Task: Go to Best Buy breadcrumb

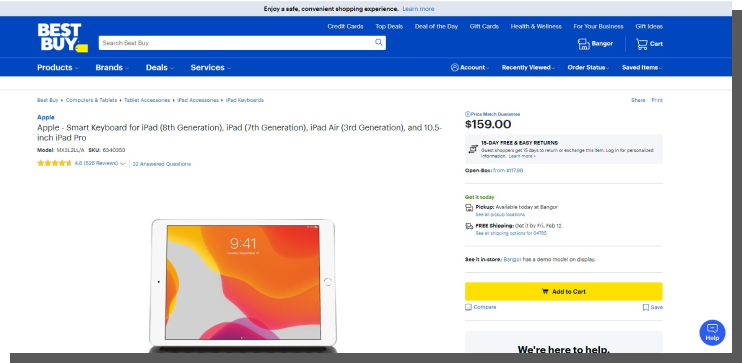Action: coord(48,100)
